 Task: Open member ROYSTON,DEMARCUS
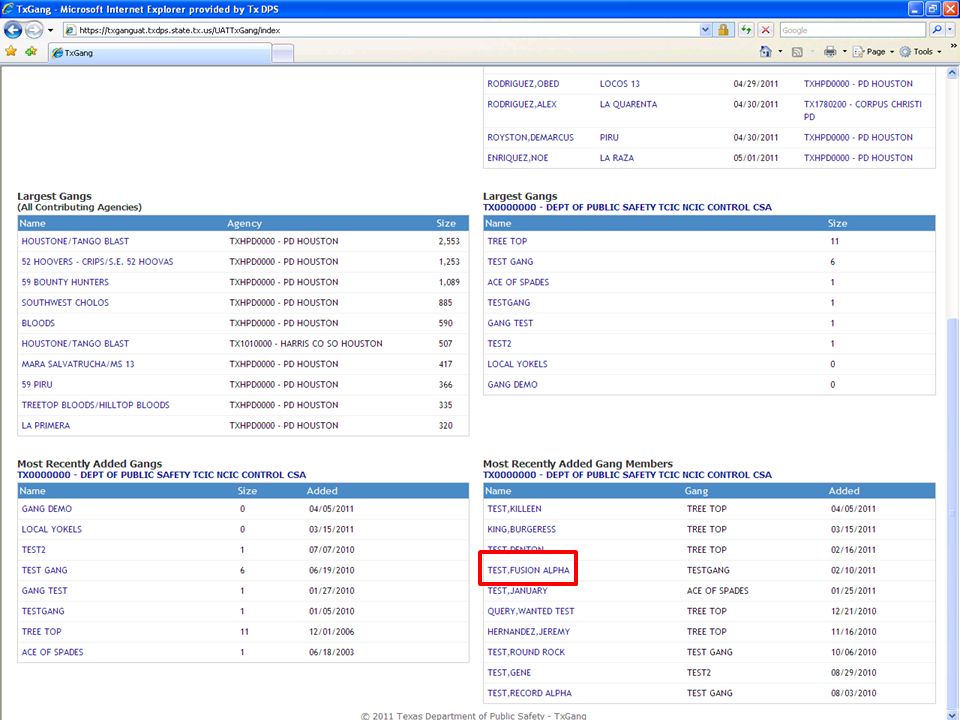[x=530, y=137]
